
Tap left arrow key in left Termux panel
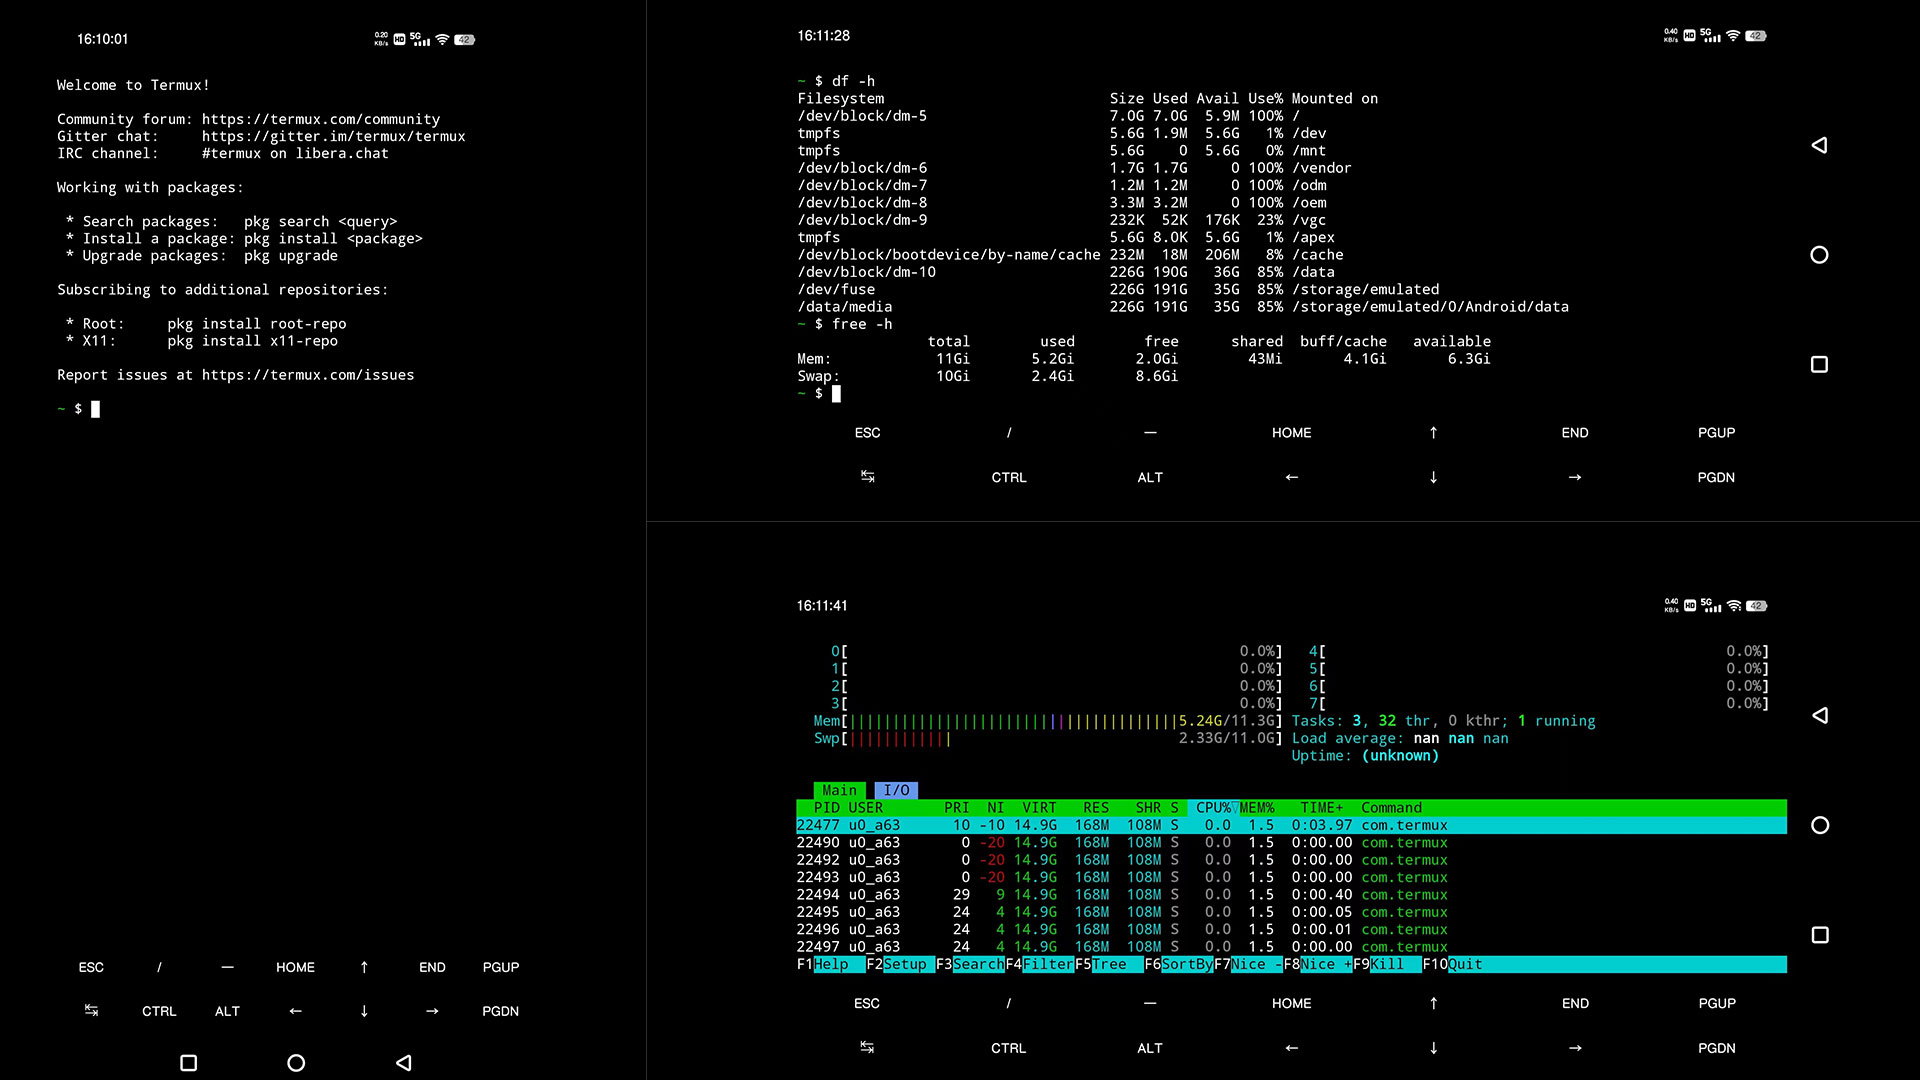[295, 1011]
